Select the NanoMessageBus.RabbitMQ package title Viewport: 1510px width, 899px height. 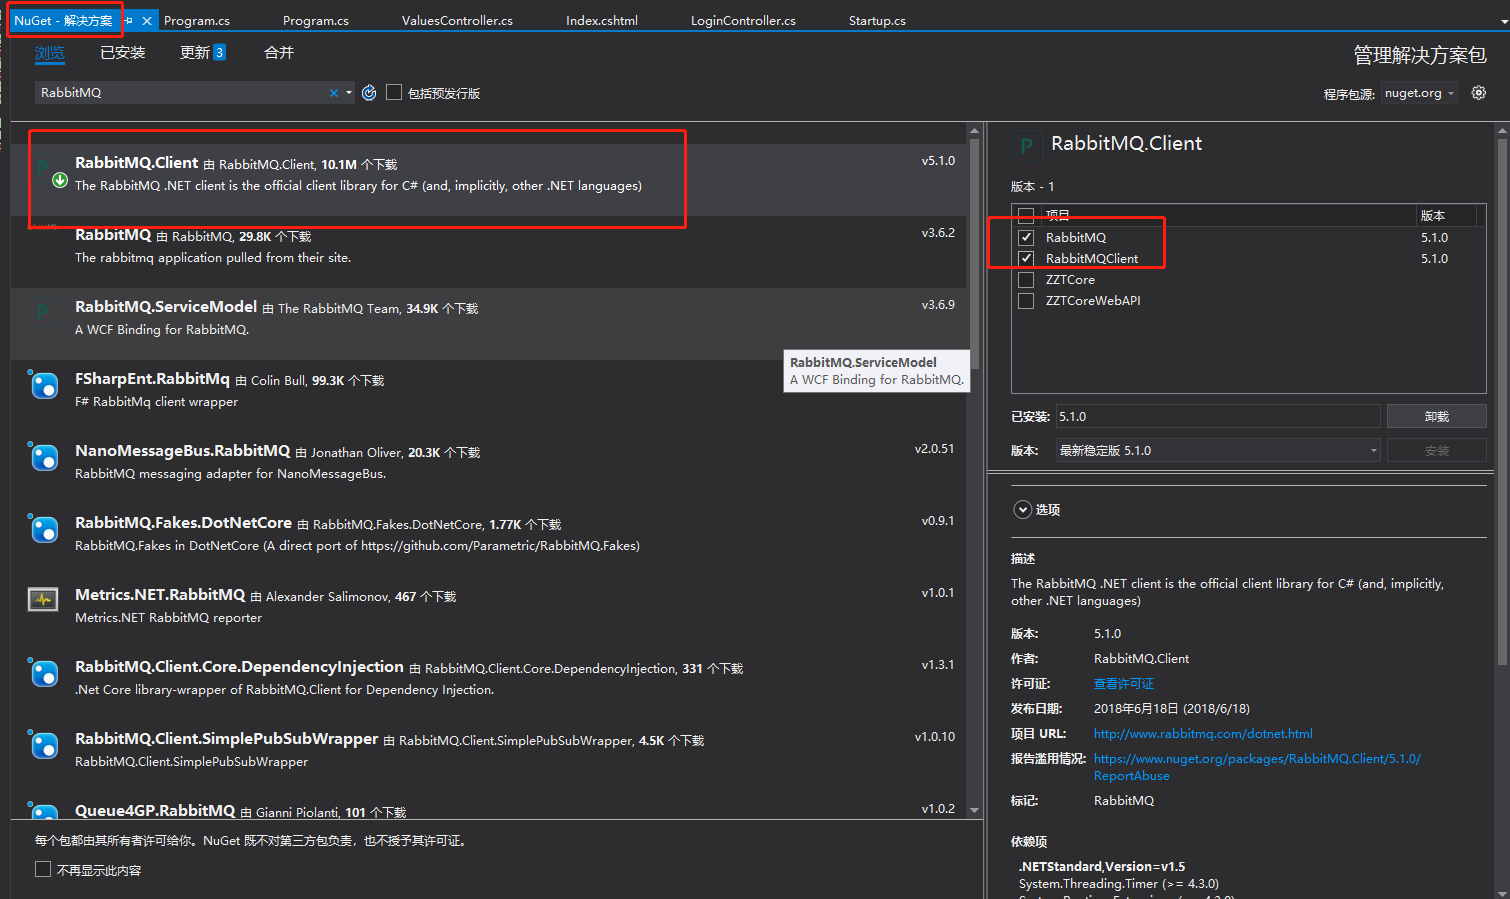[x=182, y=450]
